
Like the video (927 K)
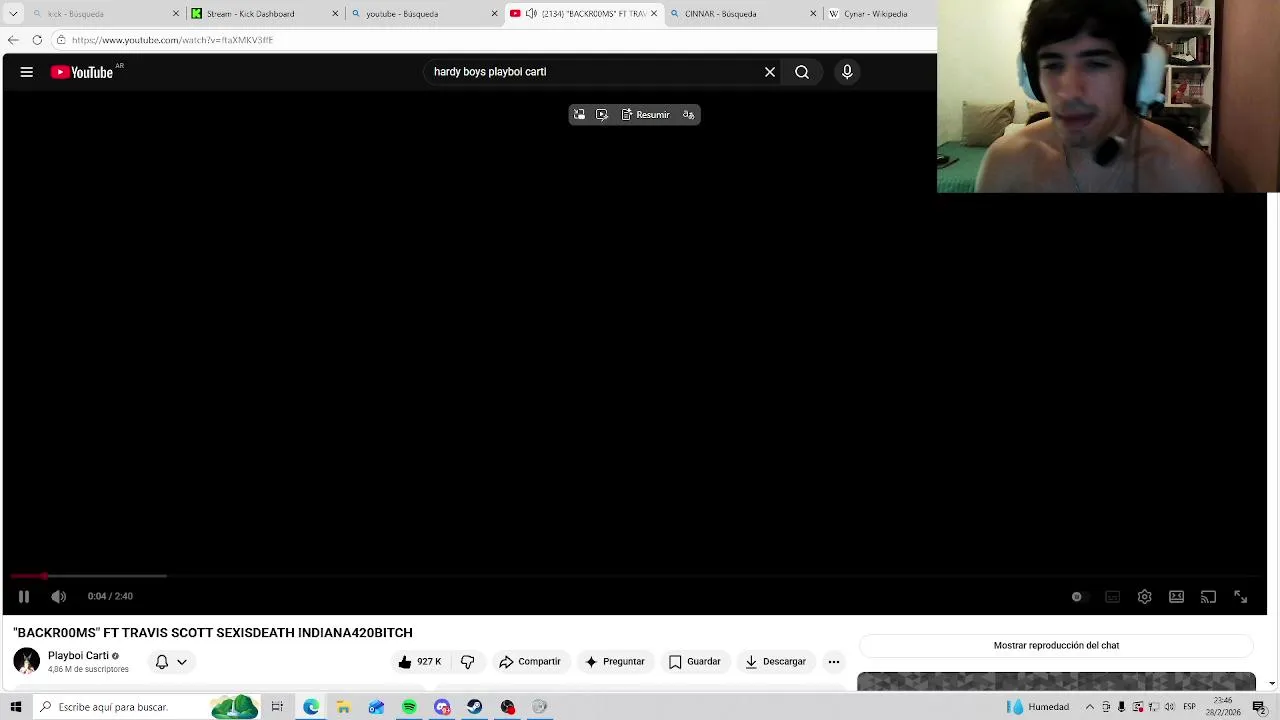pos(419,662)
